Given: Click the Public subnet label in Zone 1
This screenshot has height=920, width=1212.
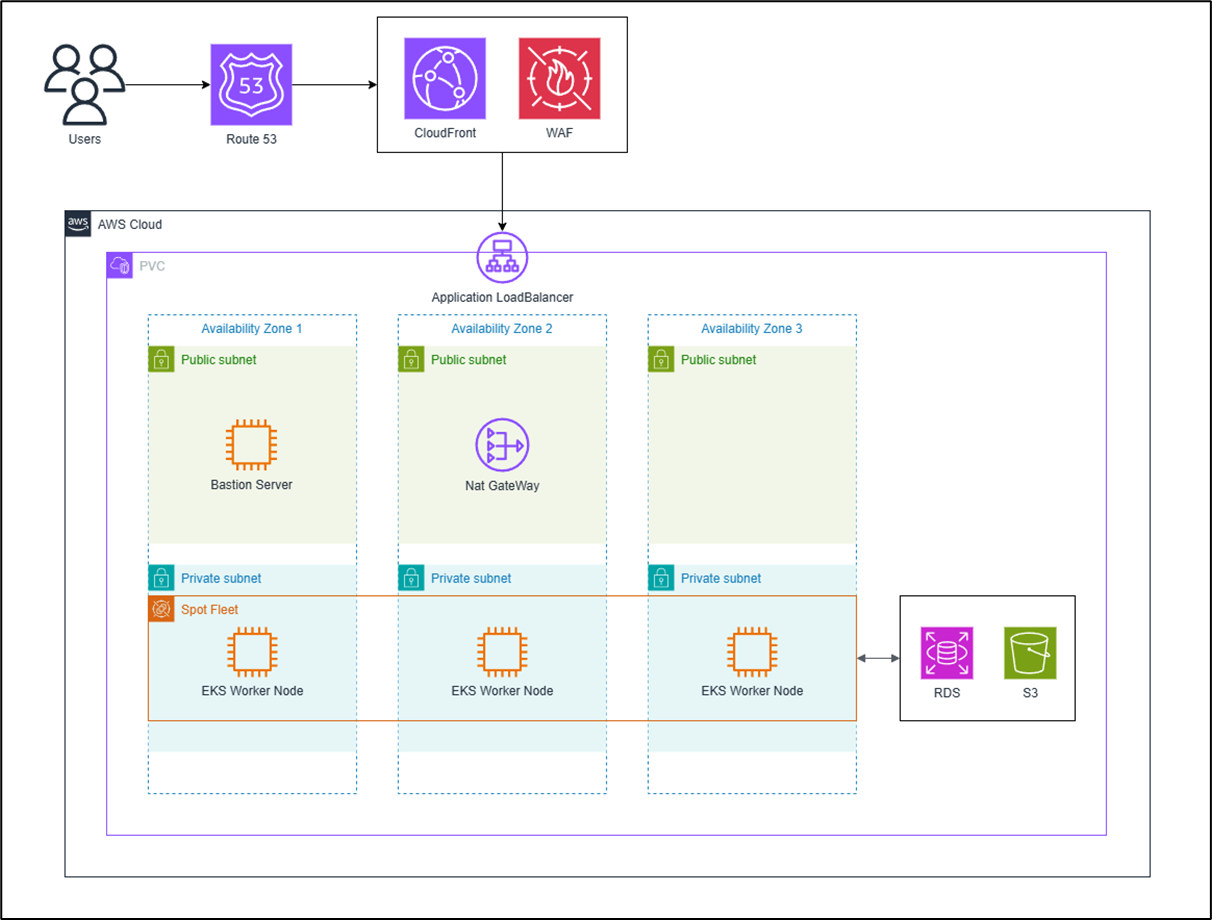Looking at the screenshot, I should [x=218, y=360].
